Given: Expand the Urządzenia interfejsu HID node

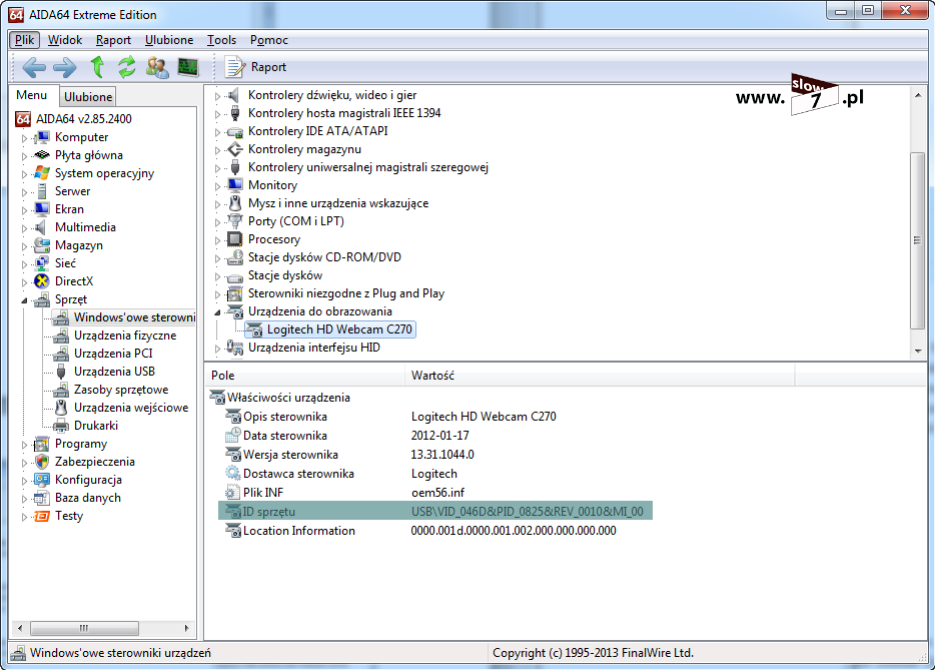Looking at the screenshot, I should (218, 349).
